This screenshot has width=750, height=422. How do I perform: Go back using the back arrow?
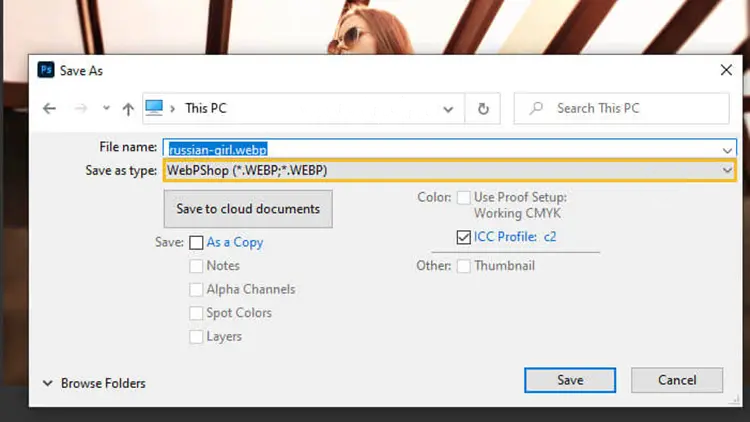coord(49,109)
